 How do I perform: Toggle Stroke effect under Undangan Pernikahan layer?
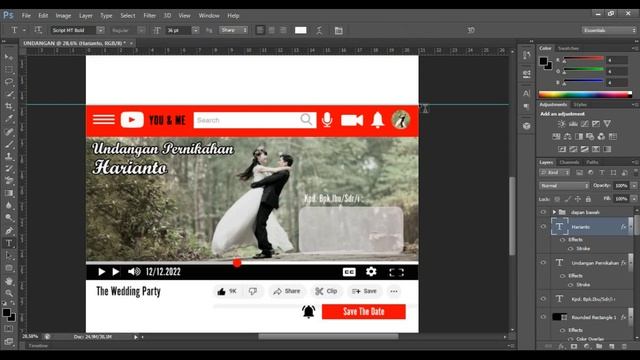coord(571,285)
